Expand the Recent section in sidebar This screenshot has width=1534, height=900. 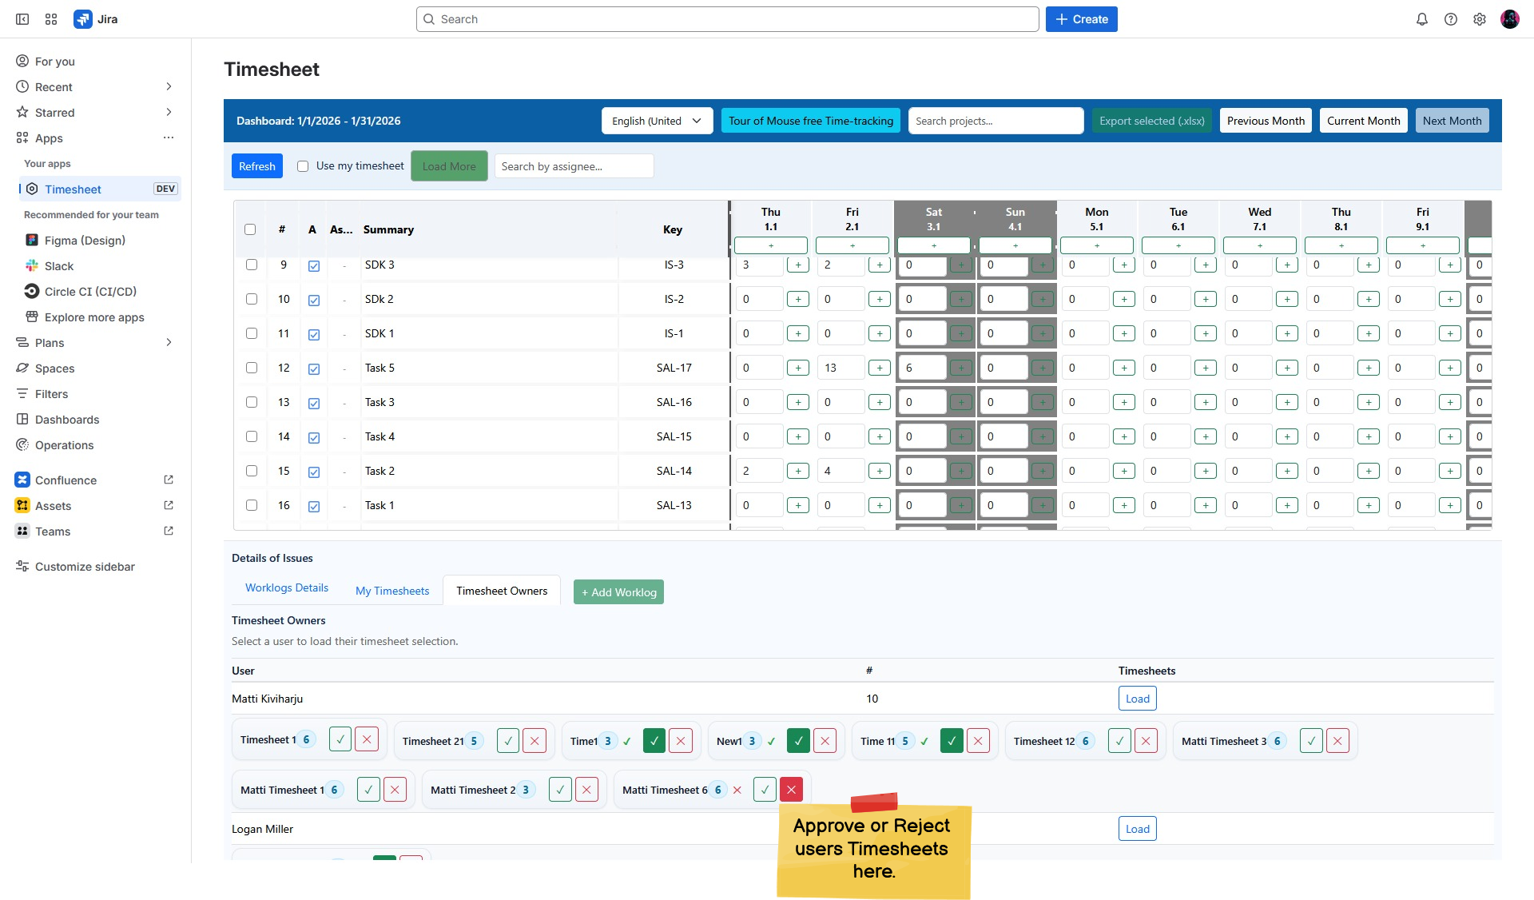coord(168,87)
